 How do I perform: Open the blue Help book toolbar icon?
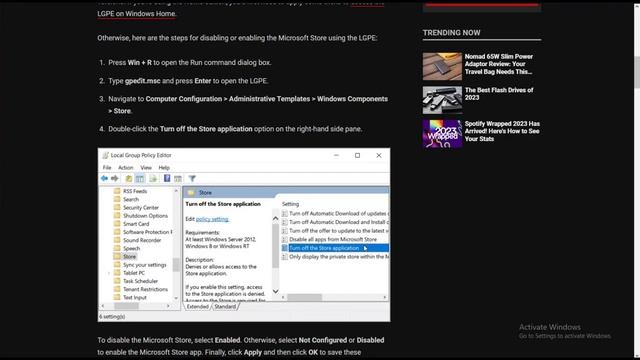(x=167, y=178)
